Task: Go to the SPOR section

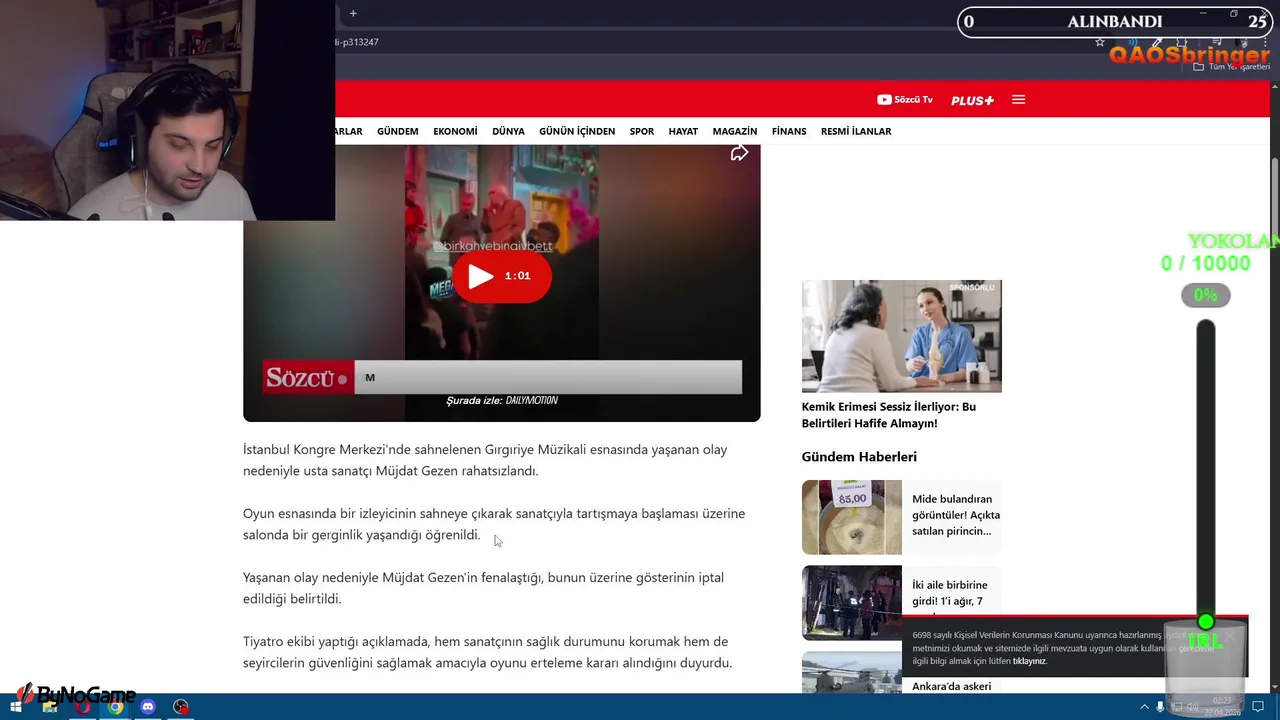Action: (642, 131)
